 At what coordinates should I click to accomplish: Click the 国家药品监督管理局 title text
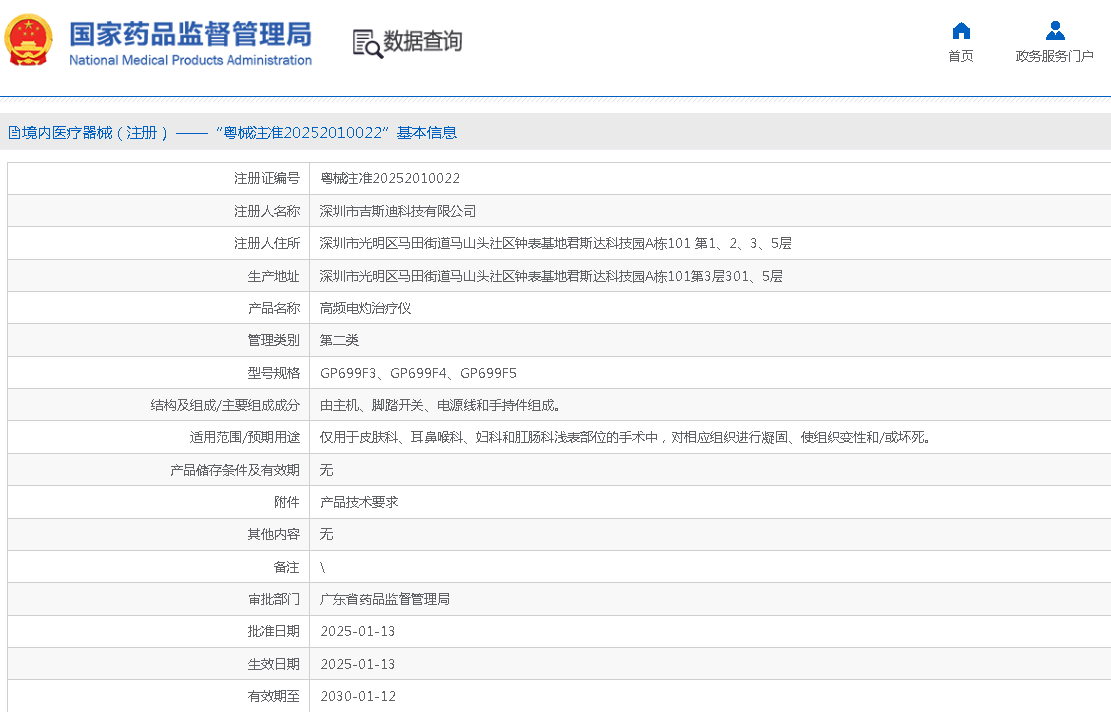pos(190,33)
